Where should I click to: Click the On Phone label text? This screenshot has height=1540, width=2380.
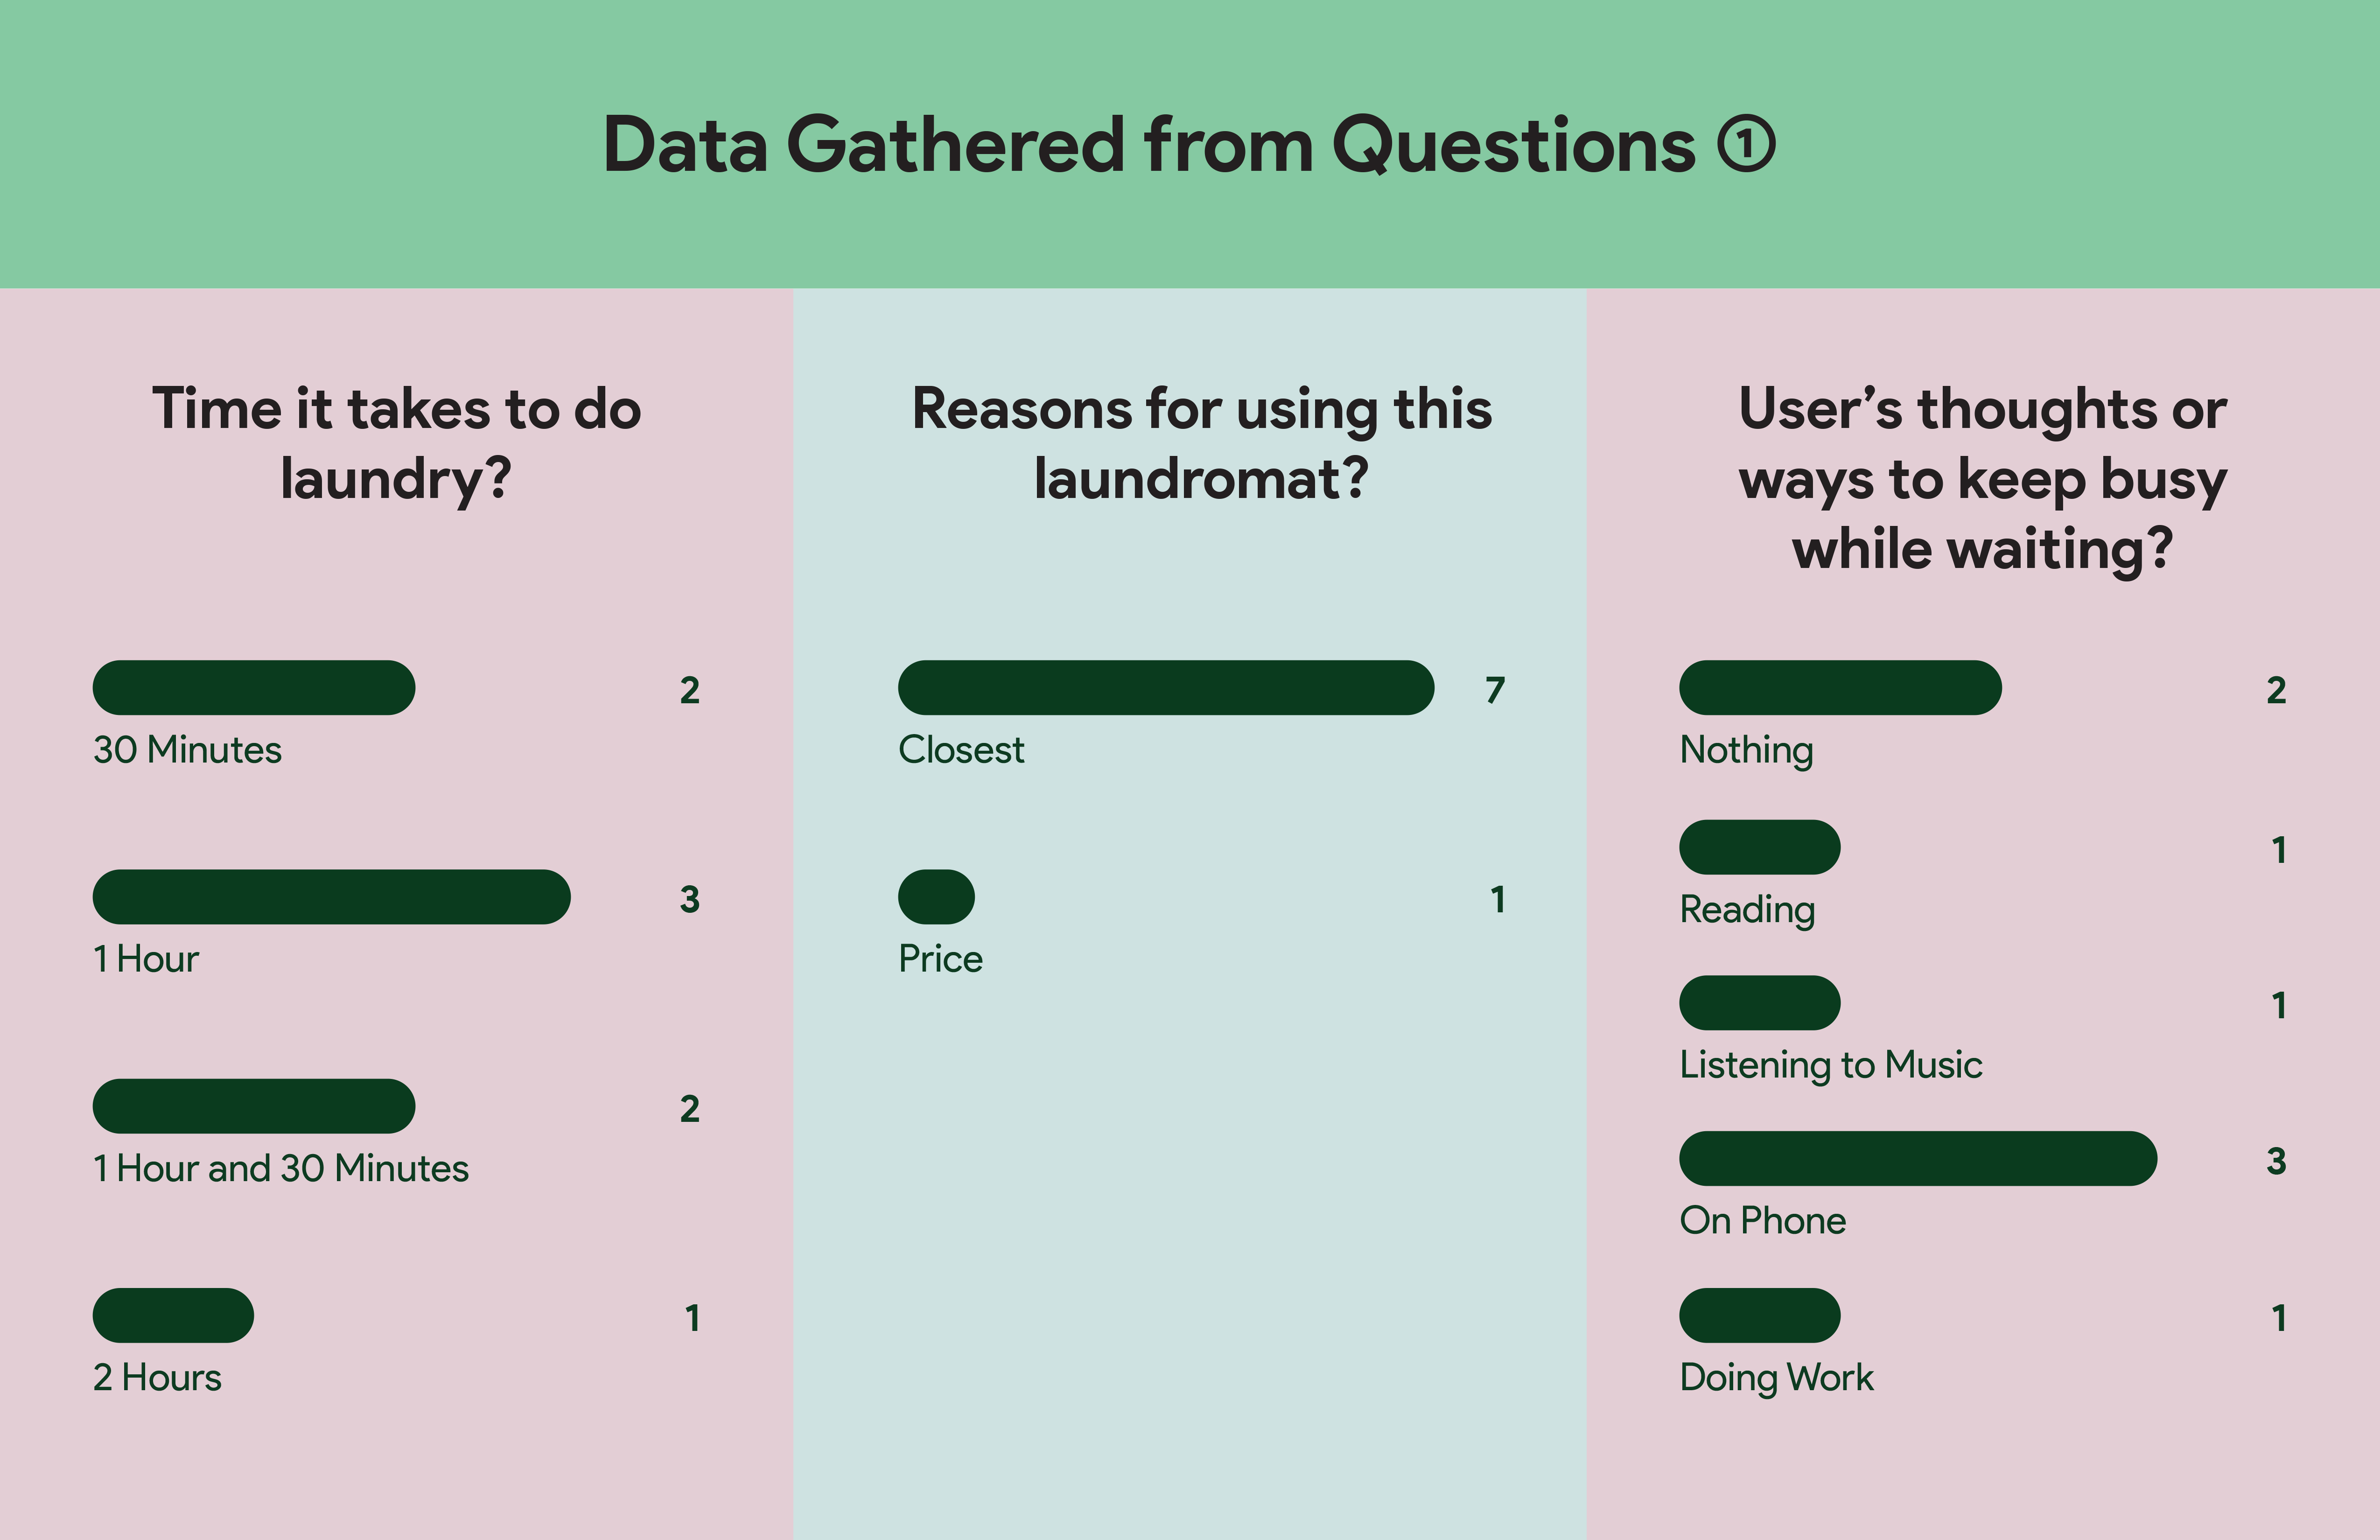(1762, 1221)
